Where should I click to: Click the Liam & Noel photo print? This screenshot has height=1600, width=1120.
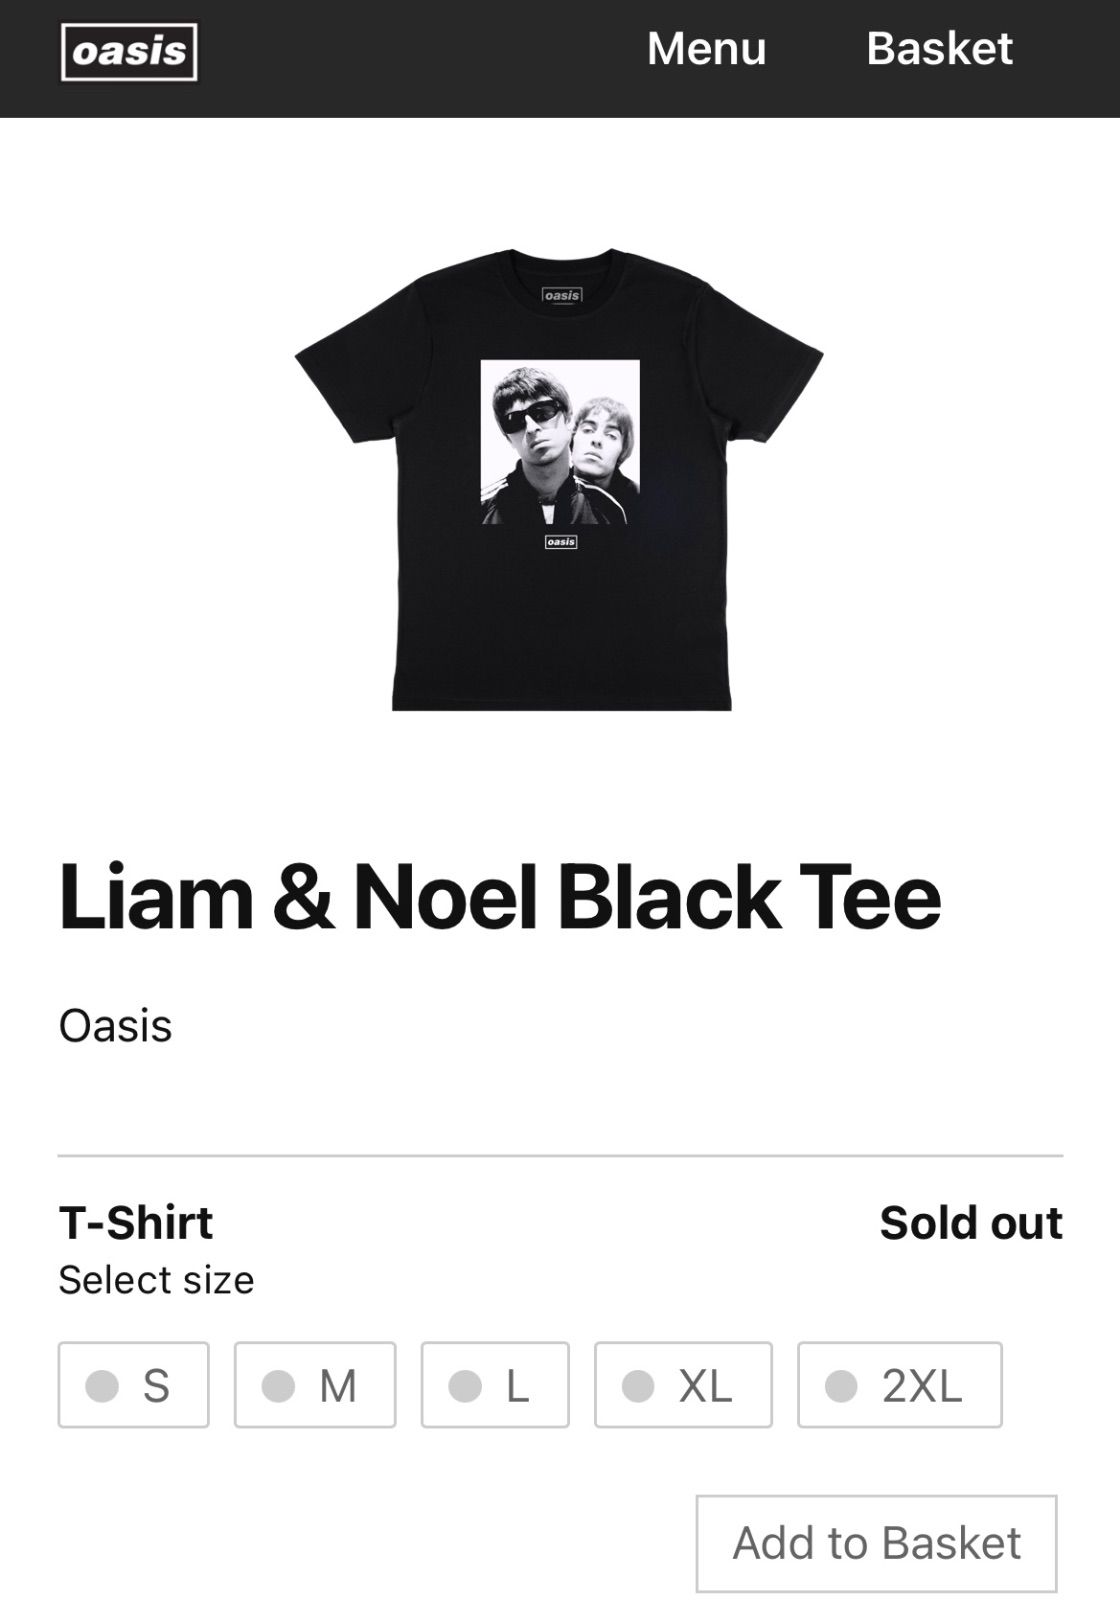(560, 442)
